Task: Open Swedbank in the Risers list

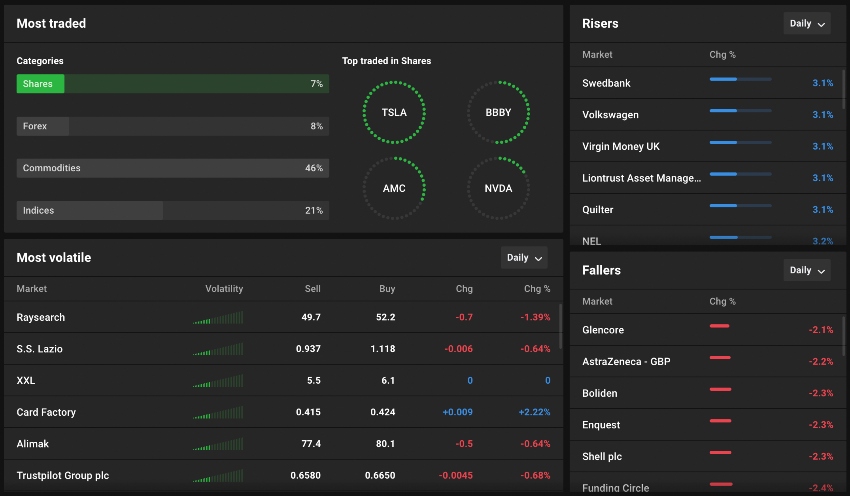Action: pos(707,83)
